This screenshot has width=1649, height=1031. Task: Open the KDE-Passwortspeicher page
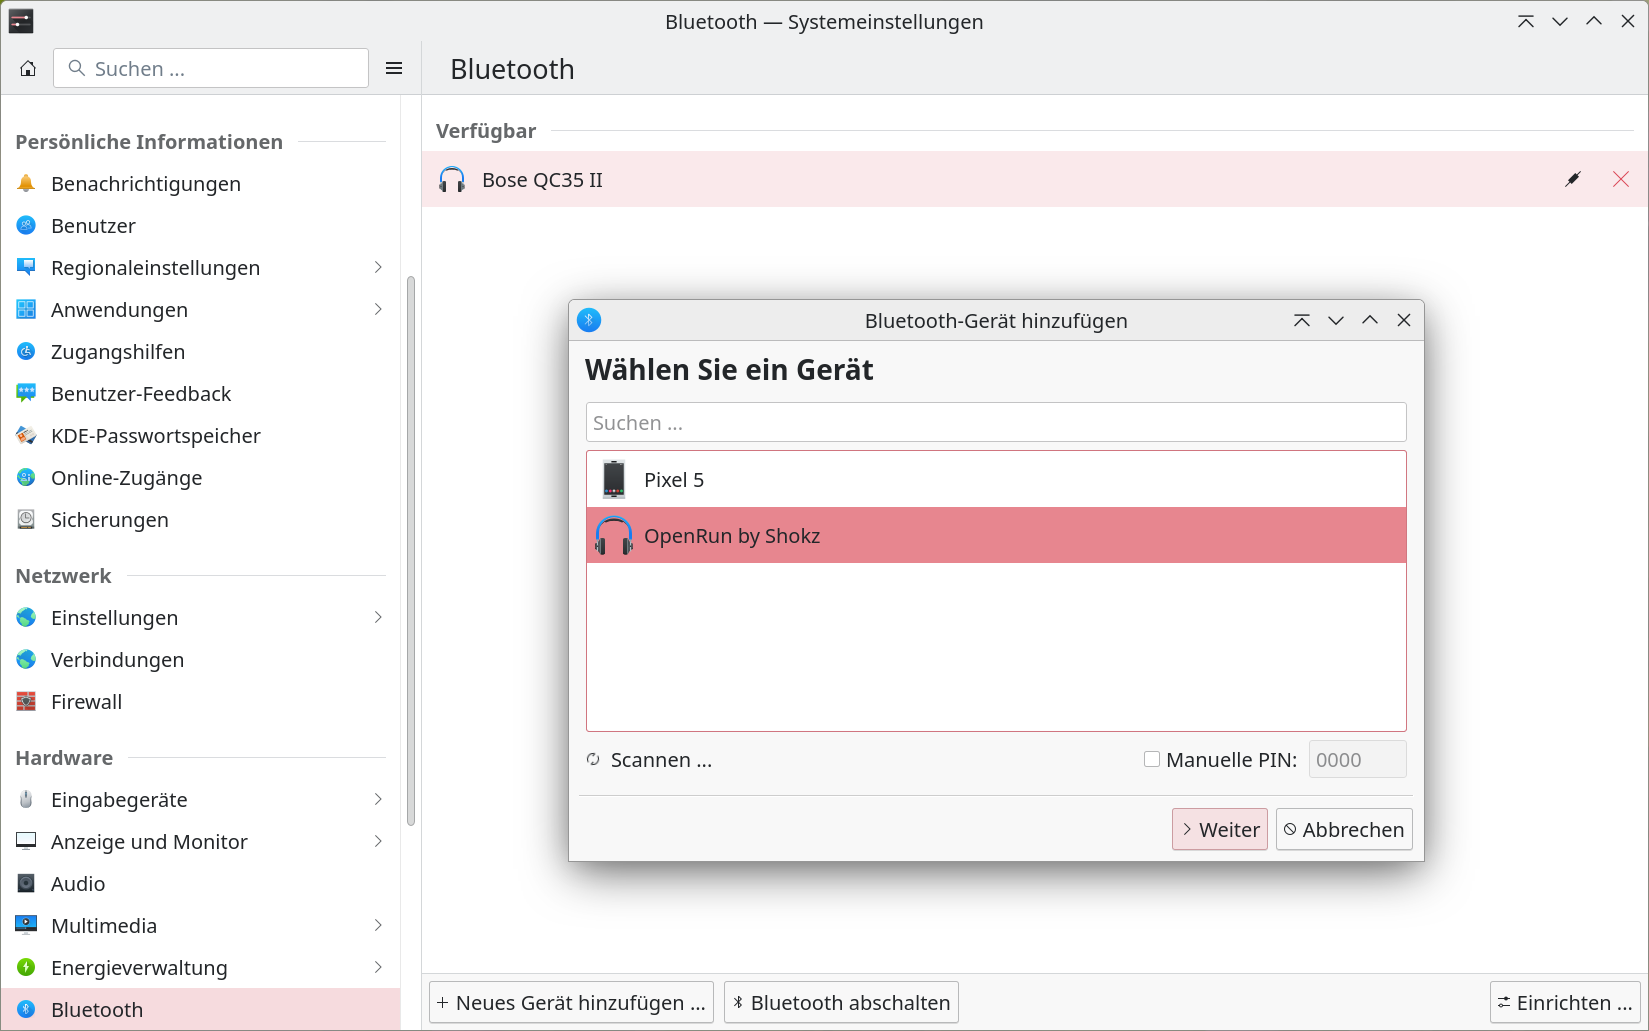(201, 436)
